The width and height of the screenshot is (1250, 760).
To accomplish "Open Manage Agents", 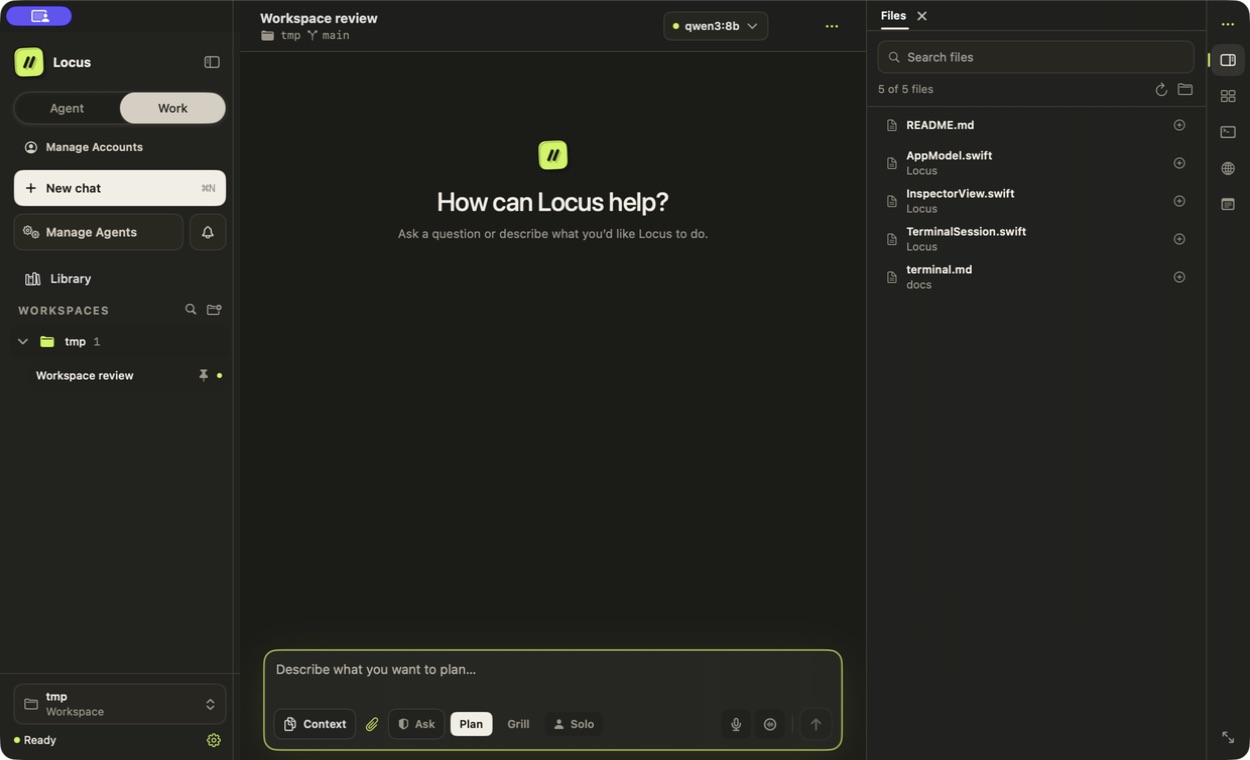I will click(98, 232).
